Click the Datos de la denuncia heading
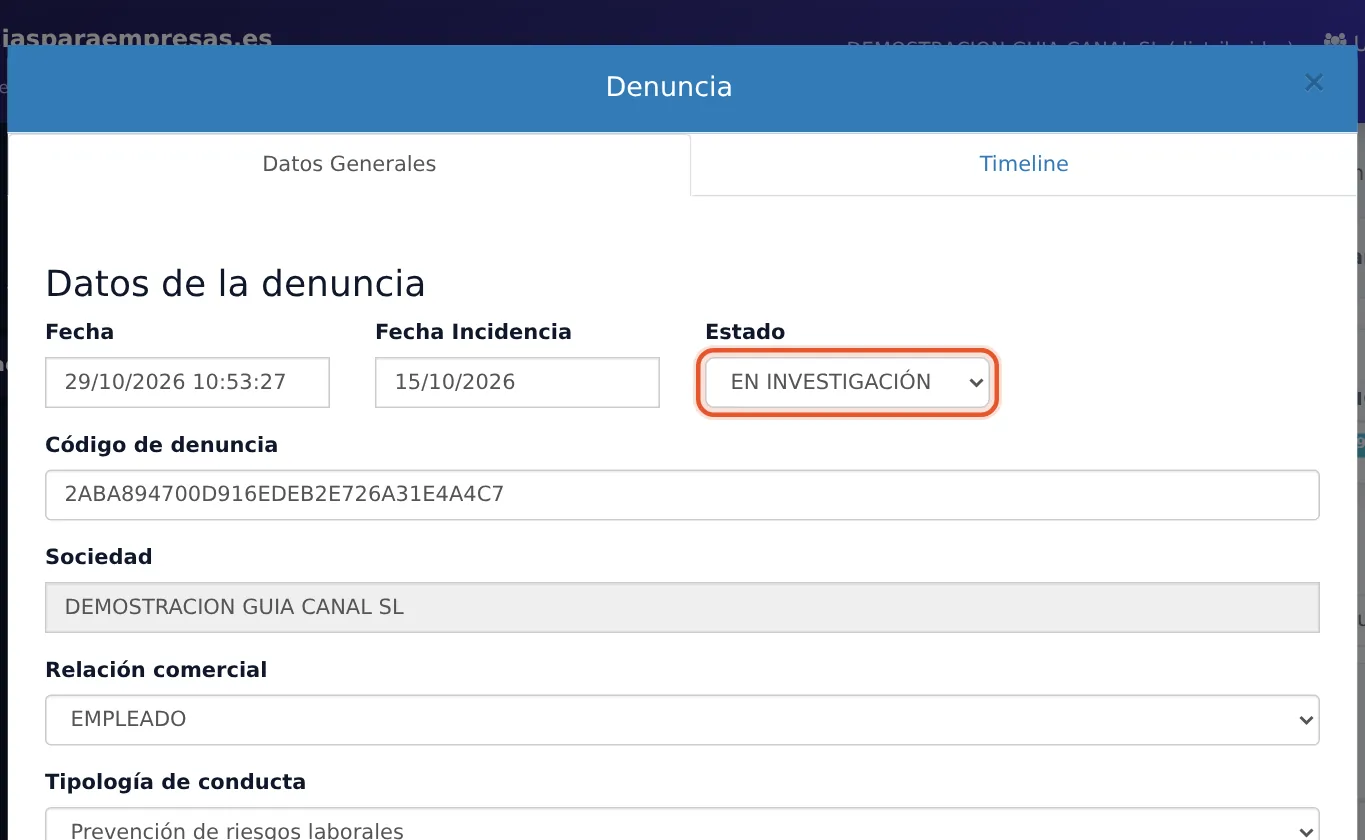The width and height of the screenshot is (1365, 840). (x=236, y=284)
